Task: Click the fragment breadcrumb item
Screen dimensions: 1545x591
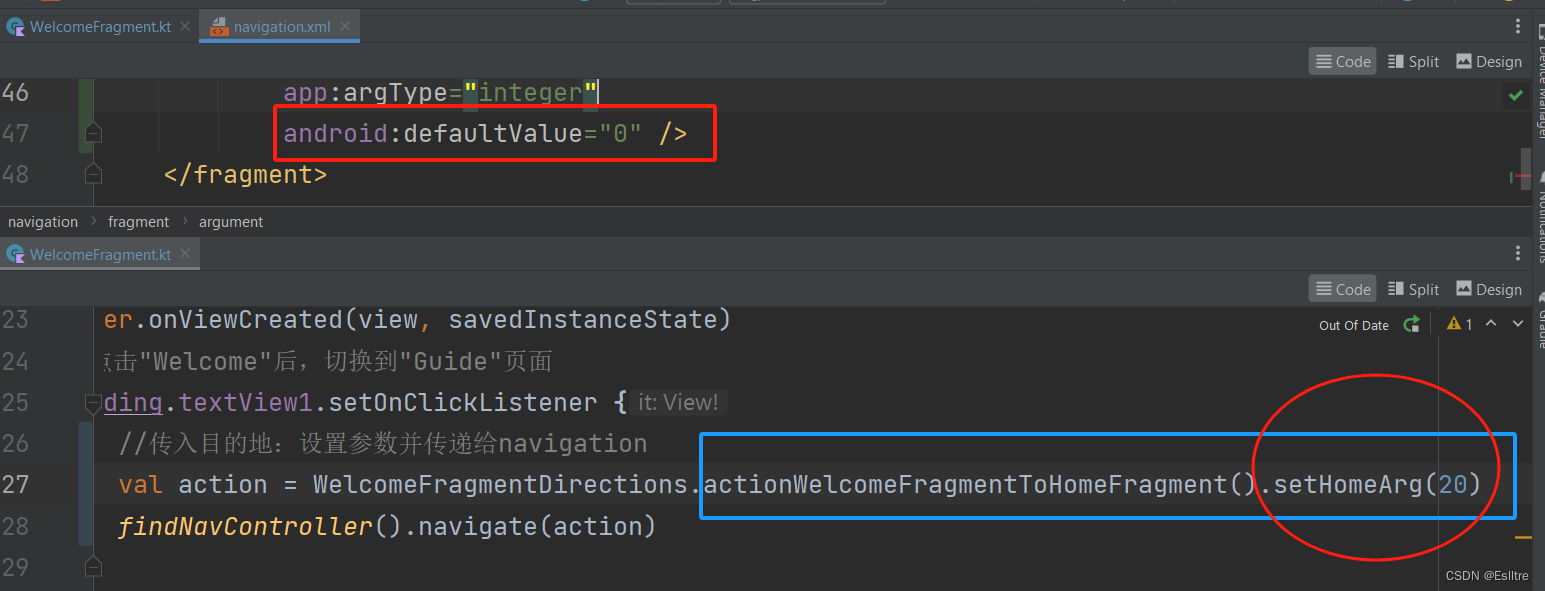Action: [x=138, y=221]
